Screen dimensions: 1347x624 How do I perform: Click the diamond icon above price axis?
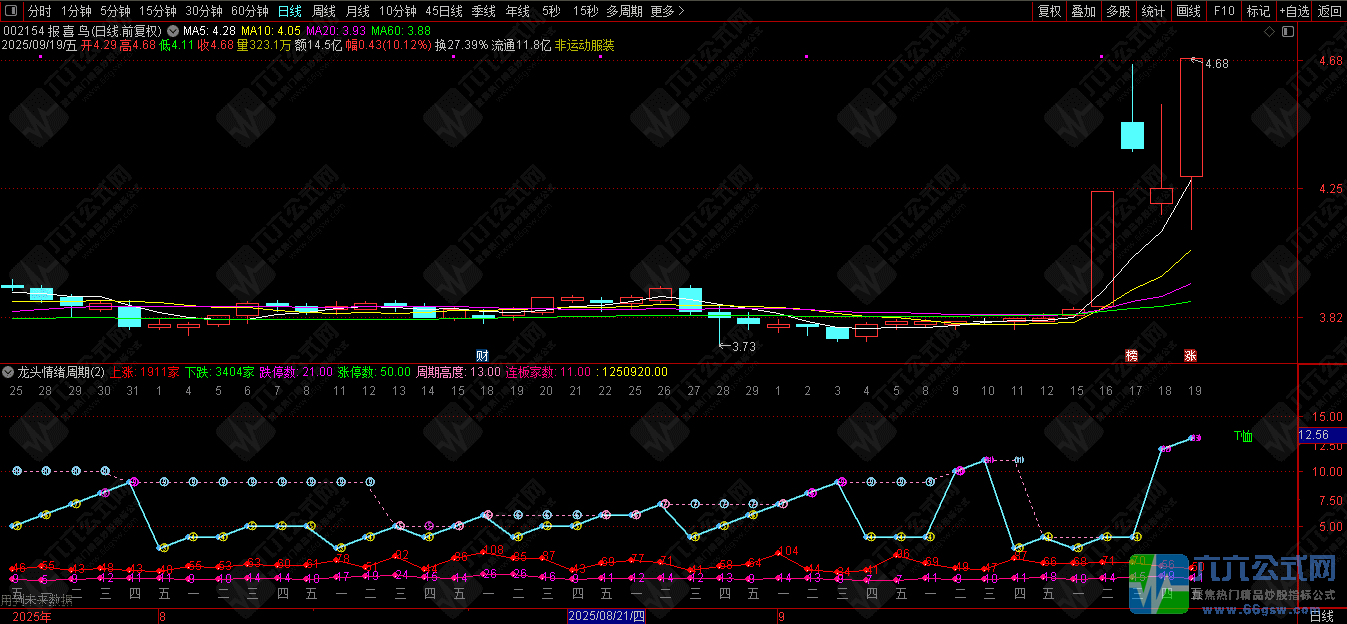click(x=1269, y=32)
